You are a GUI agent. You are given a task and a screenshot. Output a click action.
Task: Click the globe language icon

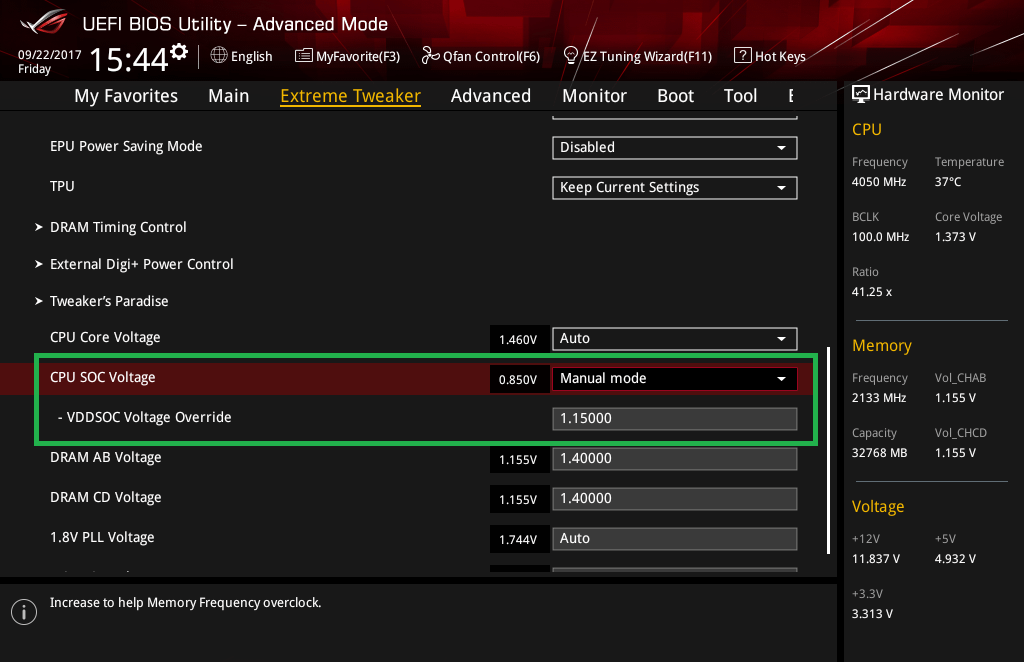click(219, 55)
